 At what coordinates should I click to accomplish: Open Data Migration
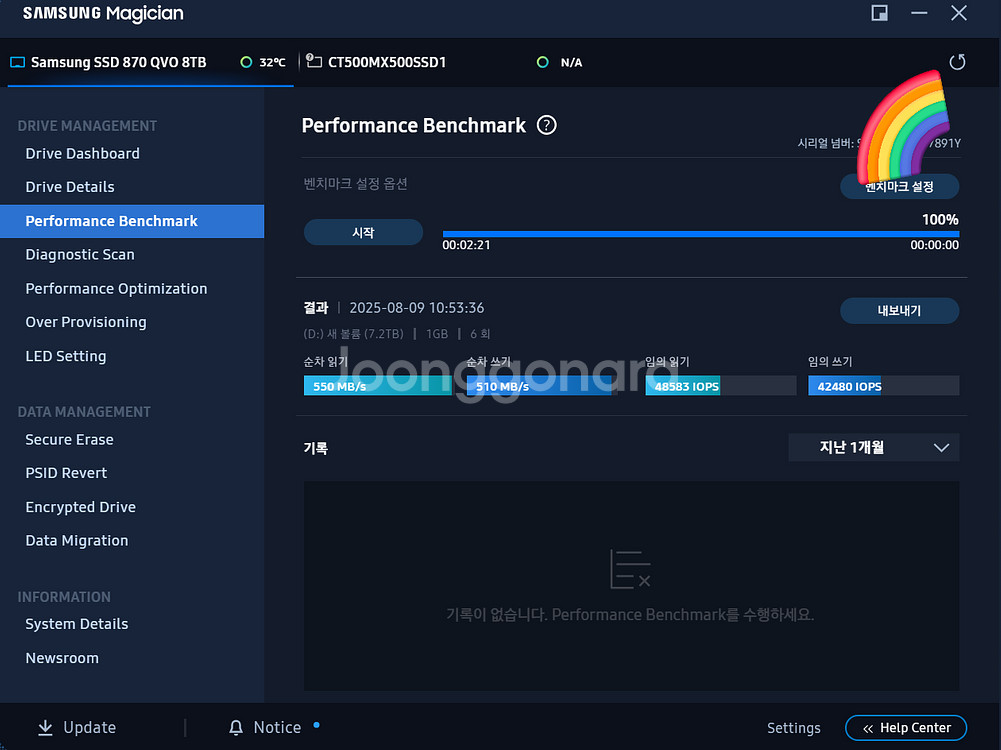(x=77, y=541)
